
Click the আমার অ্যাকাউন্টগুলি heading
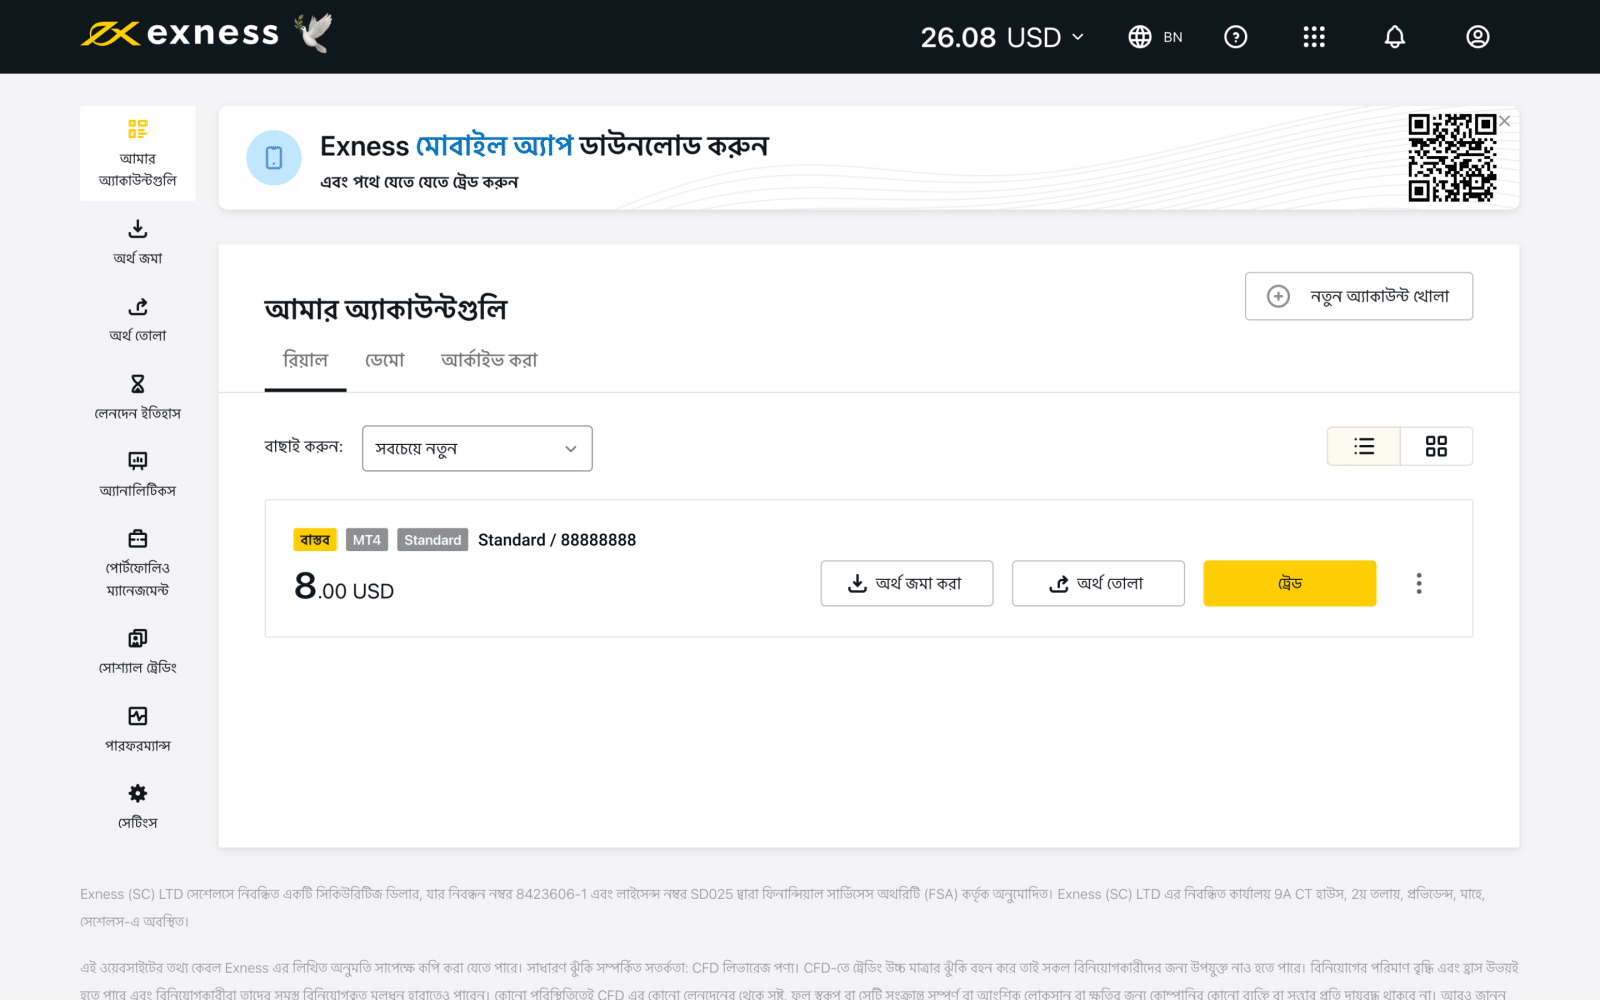386,308
